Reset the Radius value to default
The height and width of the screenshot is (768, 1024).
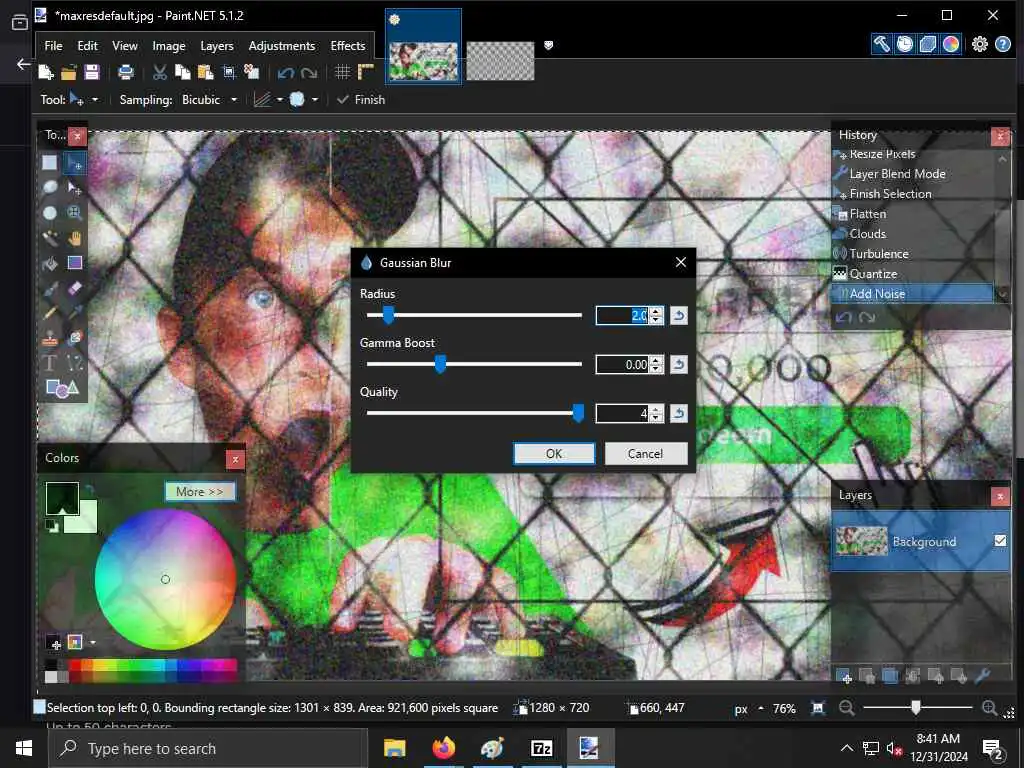679,316
